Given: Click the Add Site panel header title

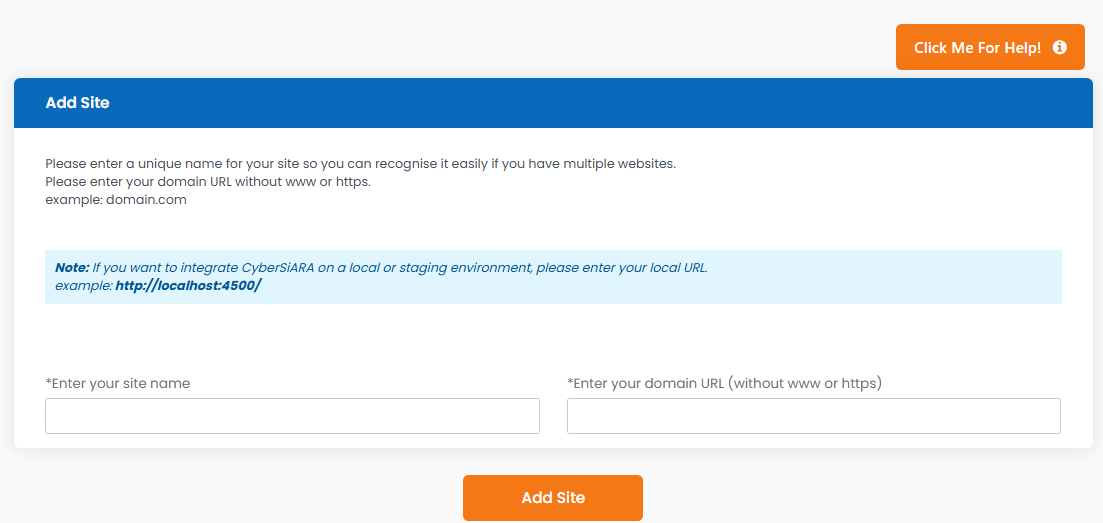Looking at the screenshot, I should (x=77, y=103).
